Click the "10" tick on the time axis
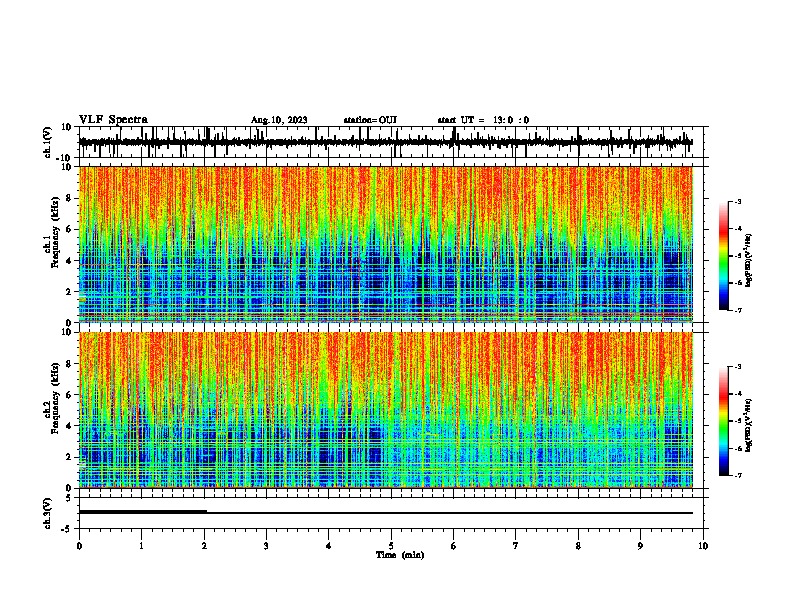 click(x=703, y=546)
